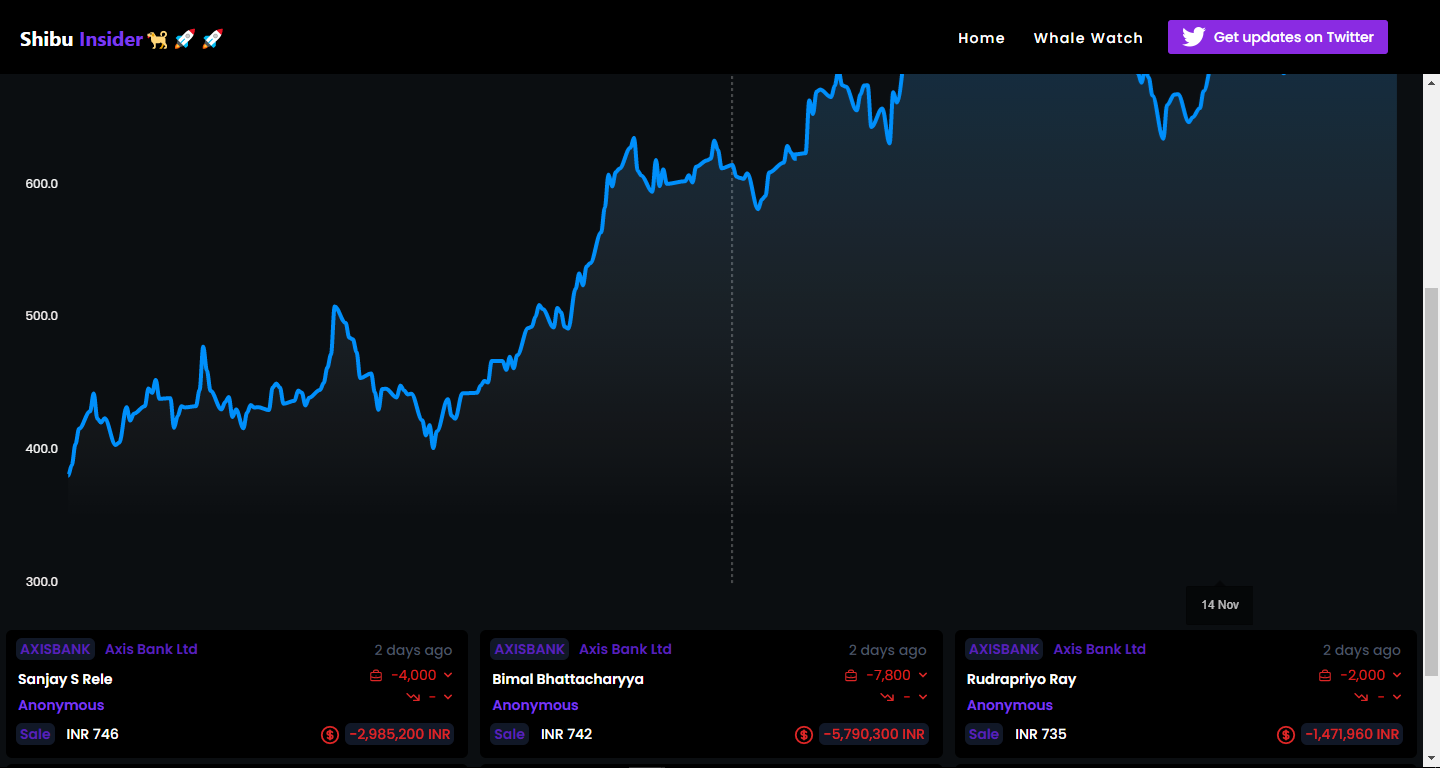Viewport: 1440px width, 768px height.
Task: Click 2 days ago in Bimal Bhattacharyya card
Action: 888,650
